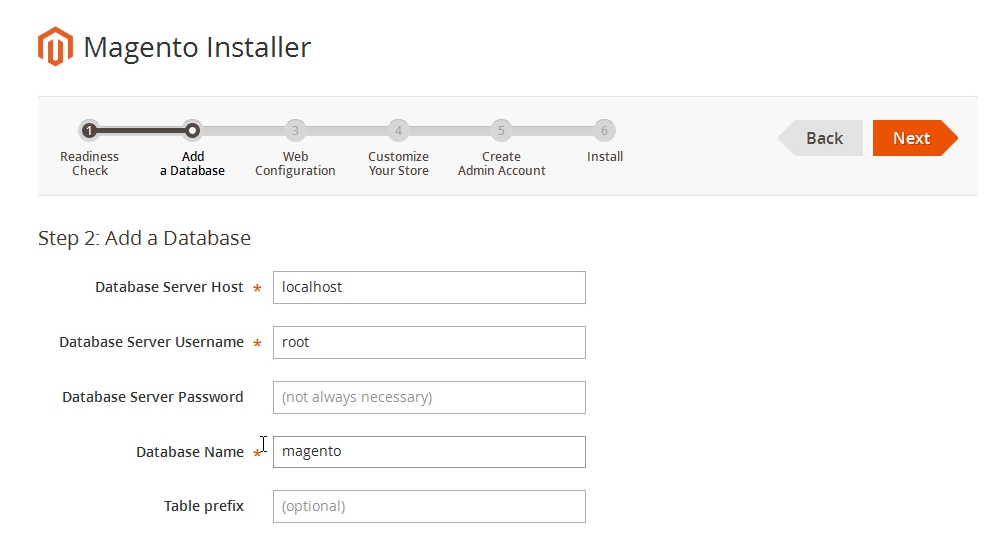Select step 3 Web Configuration circle

[295, 130]
